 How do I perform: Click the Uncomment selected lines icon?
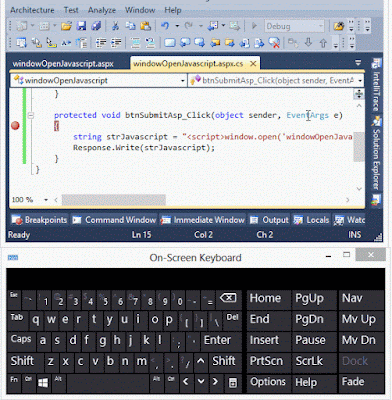150,43
